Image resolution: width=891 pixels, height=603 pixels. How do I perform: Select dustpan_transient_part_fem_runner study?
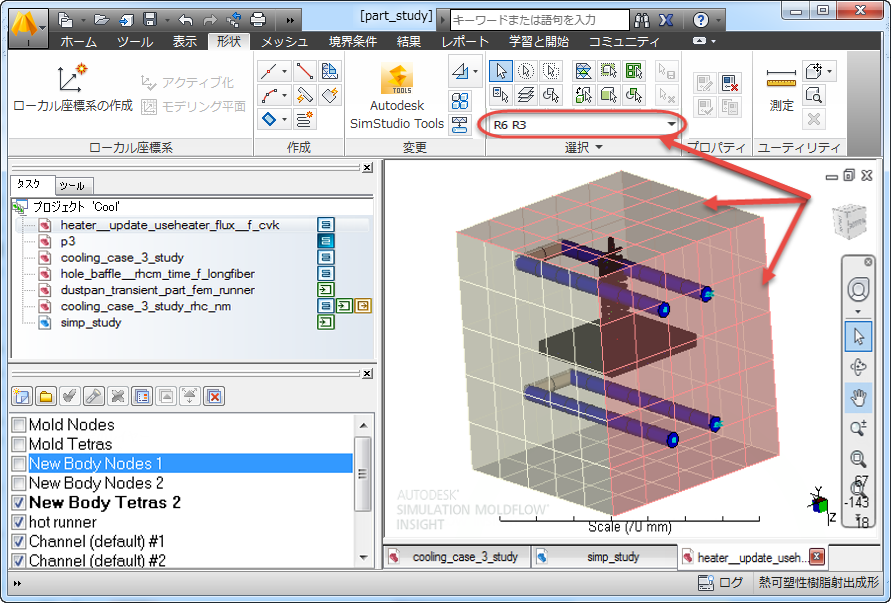click(x=157, y=290)
